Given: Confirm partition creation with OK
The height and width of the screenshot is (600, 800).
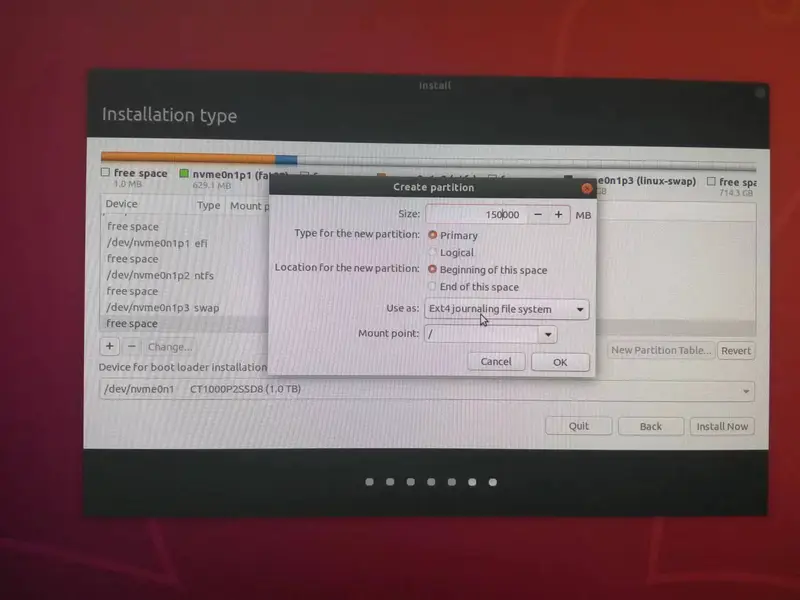Looking at the screenshot, I should point(560,362).
